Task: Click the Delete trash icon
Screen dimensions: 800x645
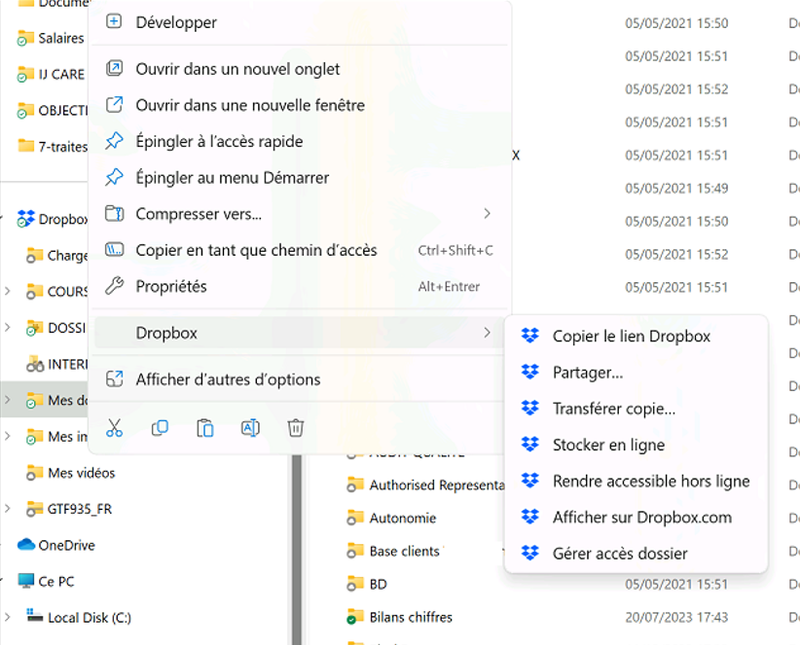Action: tap(296, 428)
